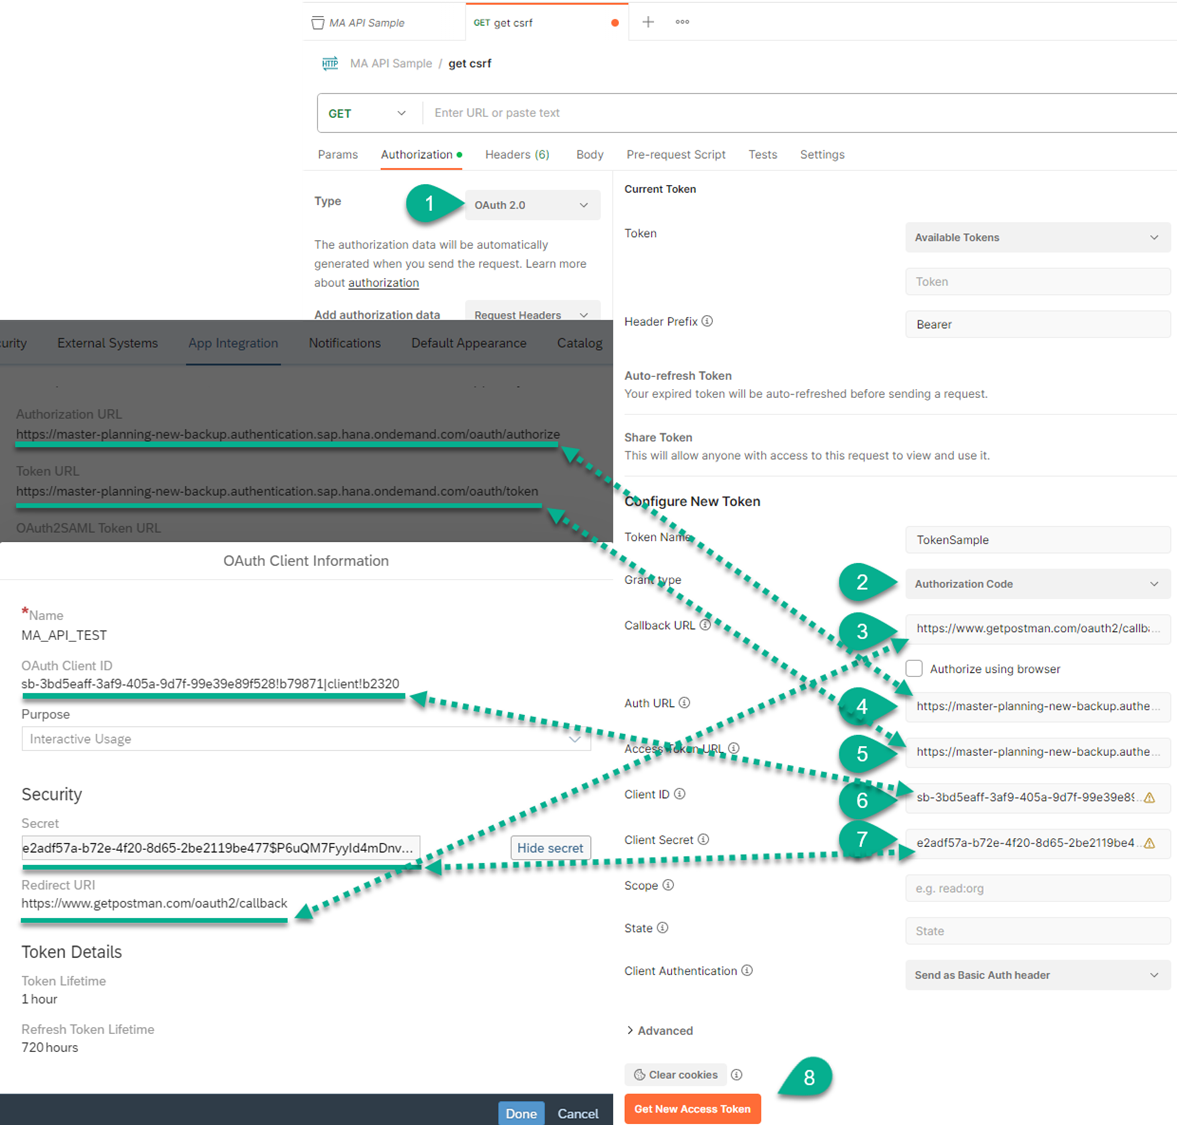
Task: Show info icon next to Access Token URL
Action: [733, 748]
